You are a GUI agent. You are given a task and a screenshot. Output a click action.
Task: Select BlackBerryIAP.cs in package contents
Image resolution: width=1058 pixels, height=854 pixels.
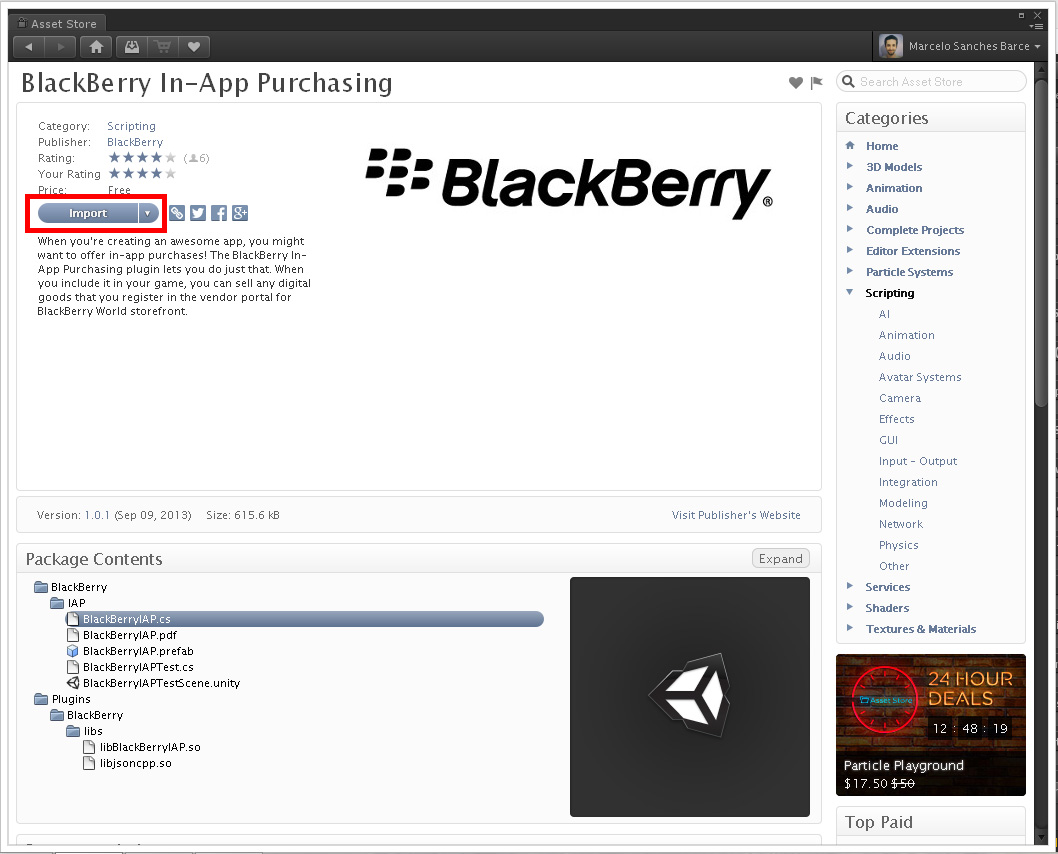304,619
